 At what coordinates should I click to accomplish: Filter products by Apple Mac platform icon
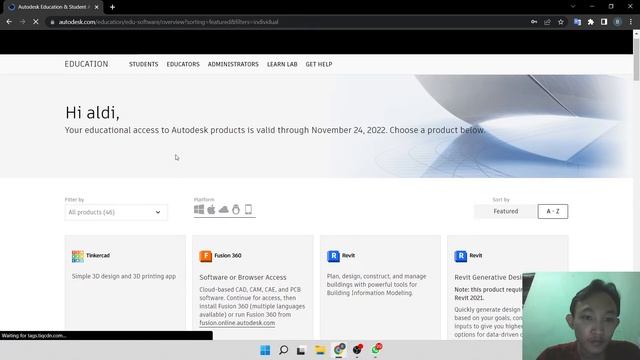[x=211, y=210]
